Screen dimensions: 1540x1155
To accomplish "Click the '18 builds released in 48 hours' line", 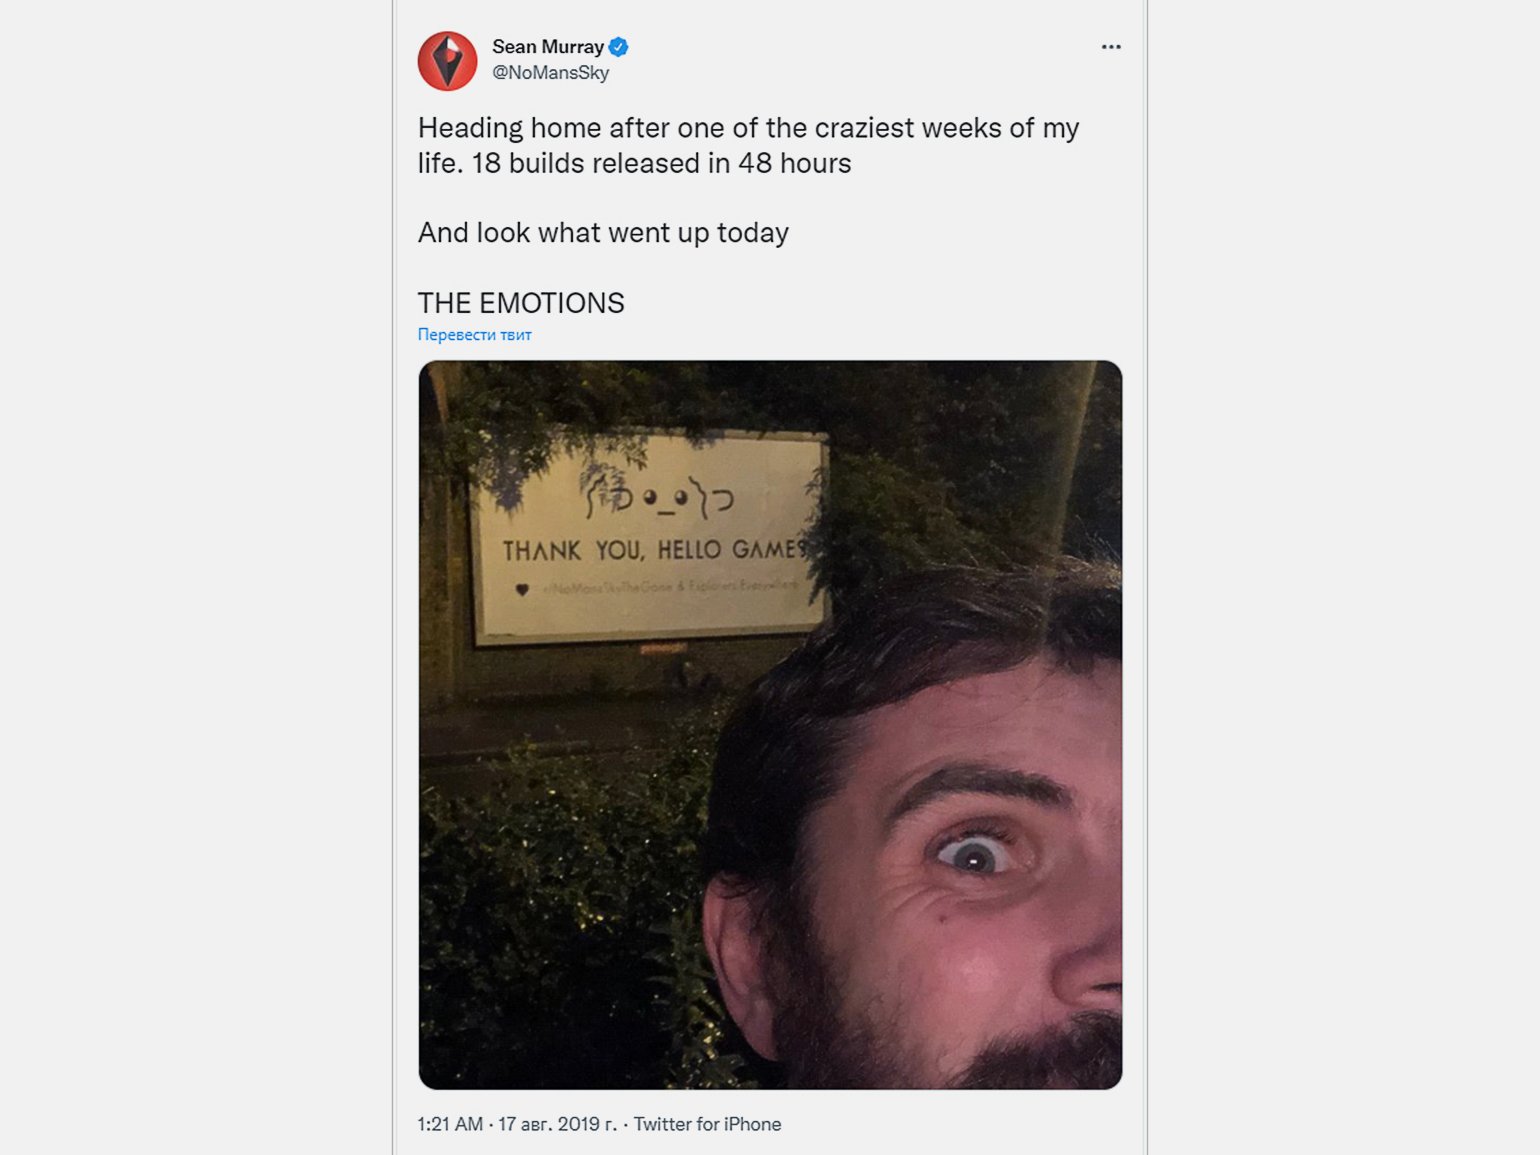I will [x=661, y=163].
